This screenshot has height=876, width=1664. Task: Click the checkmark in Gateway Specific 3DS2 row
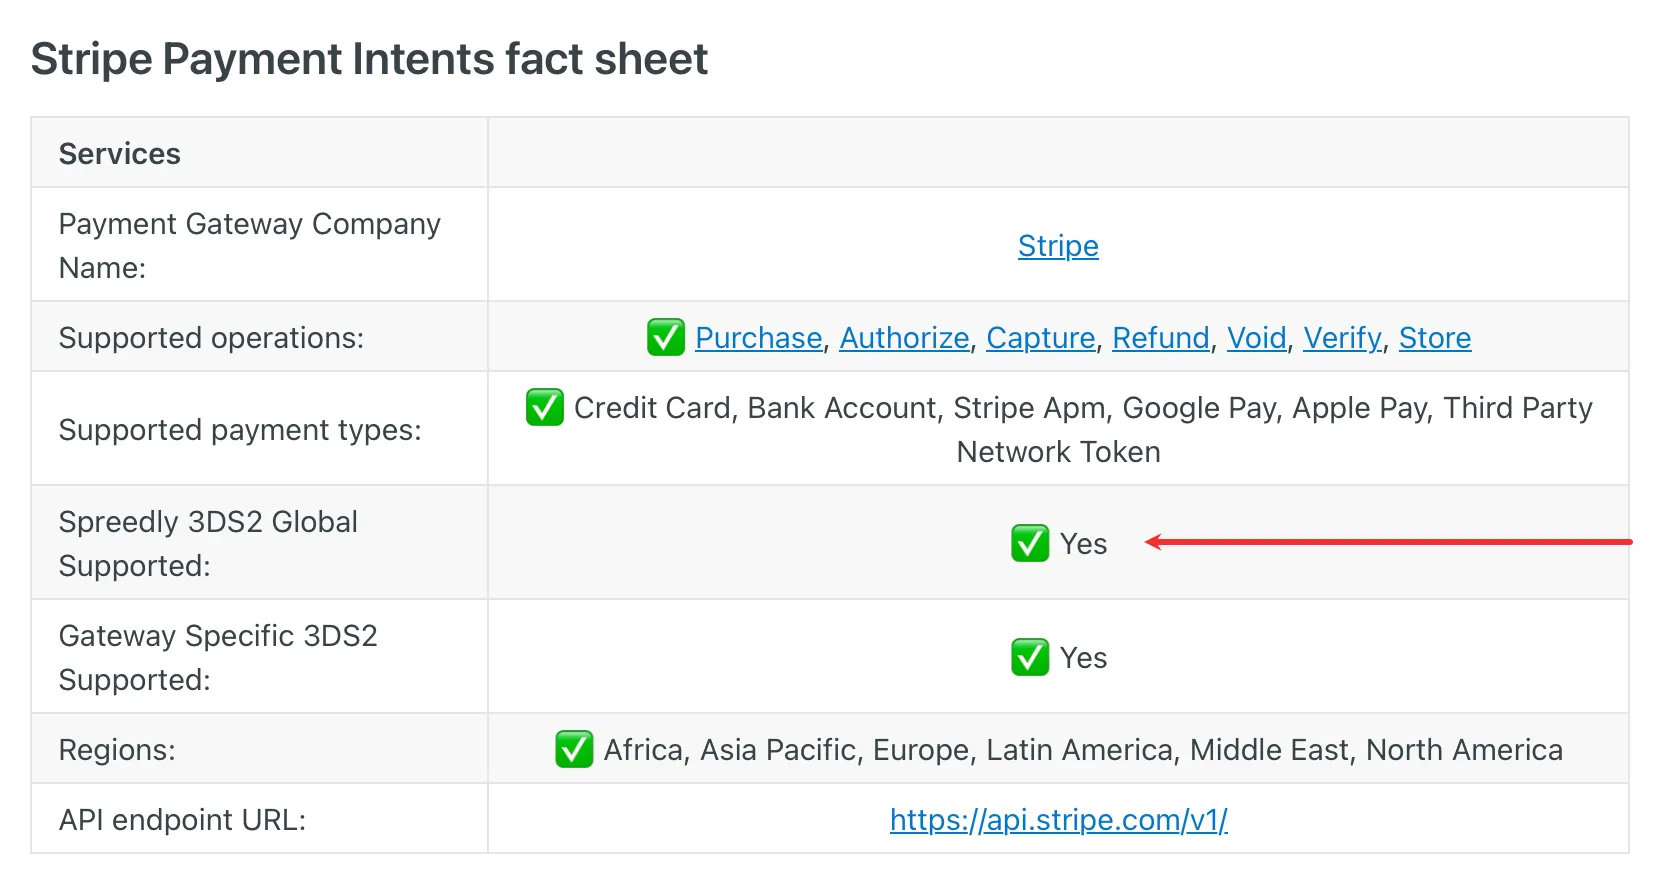point(1030,658)
